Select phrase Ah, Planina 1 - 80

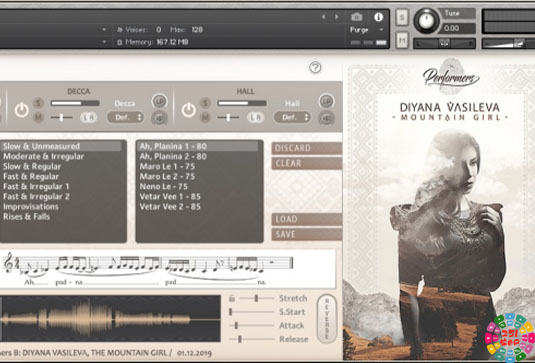(198, 146)
